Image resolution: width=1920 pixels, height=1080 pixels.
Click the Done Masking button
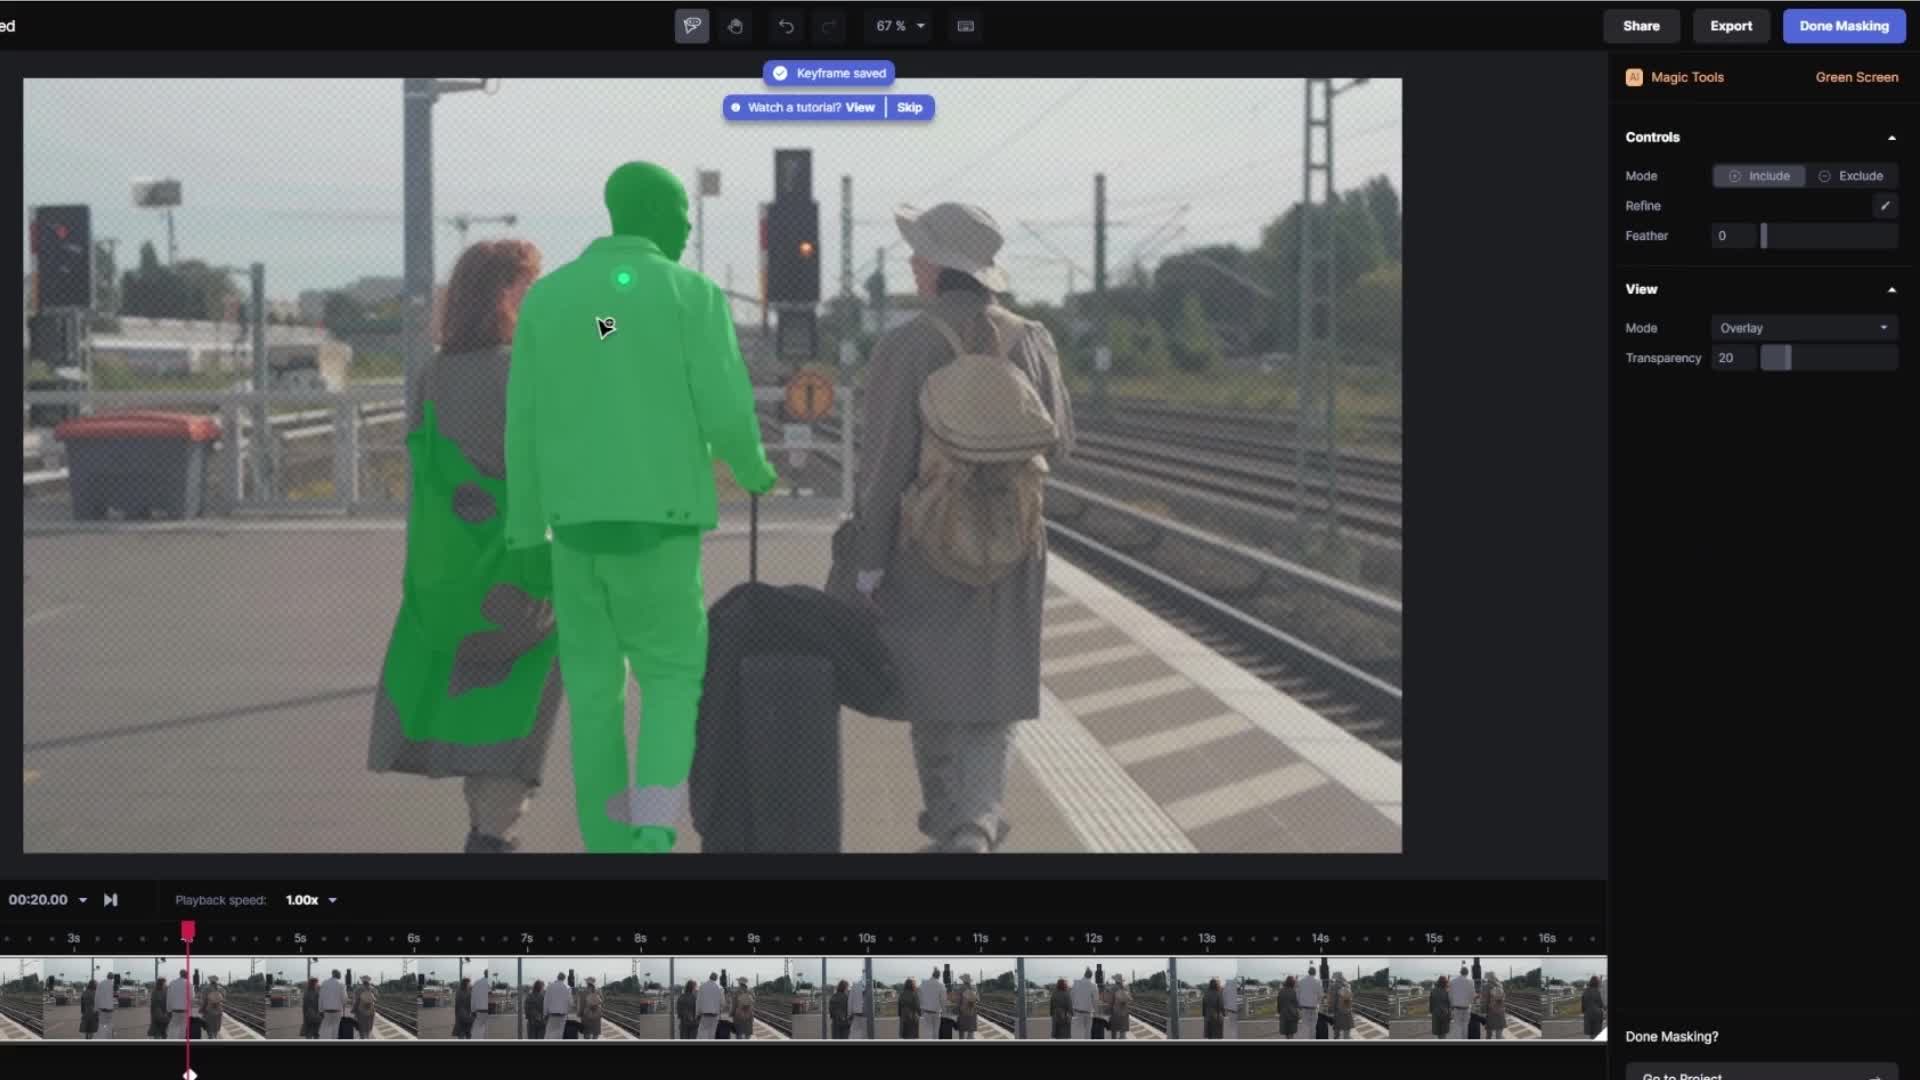[x=1844, y=26]
